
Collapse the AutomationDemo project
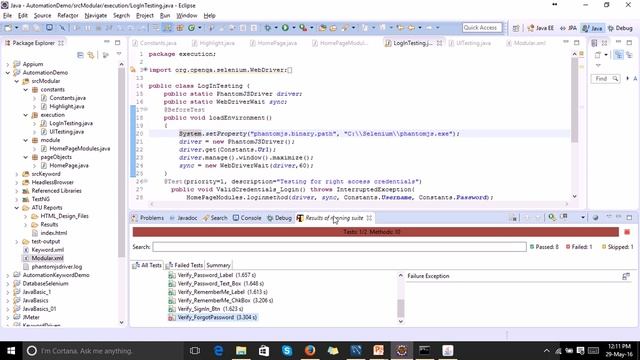[8, 73]
